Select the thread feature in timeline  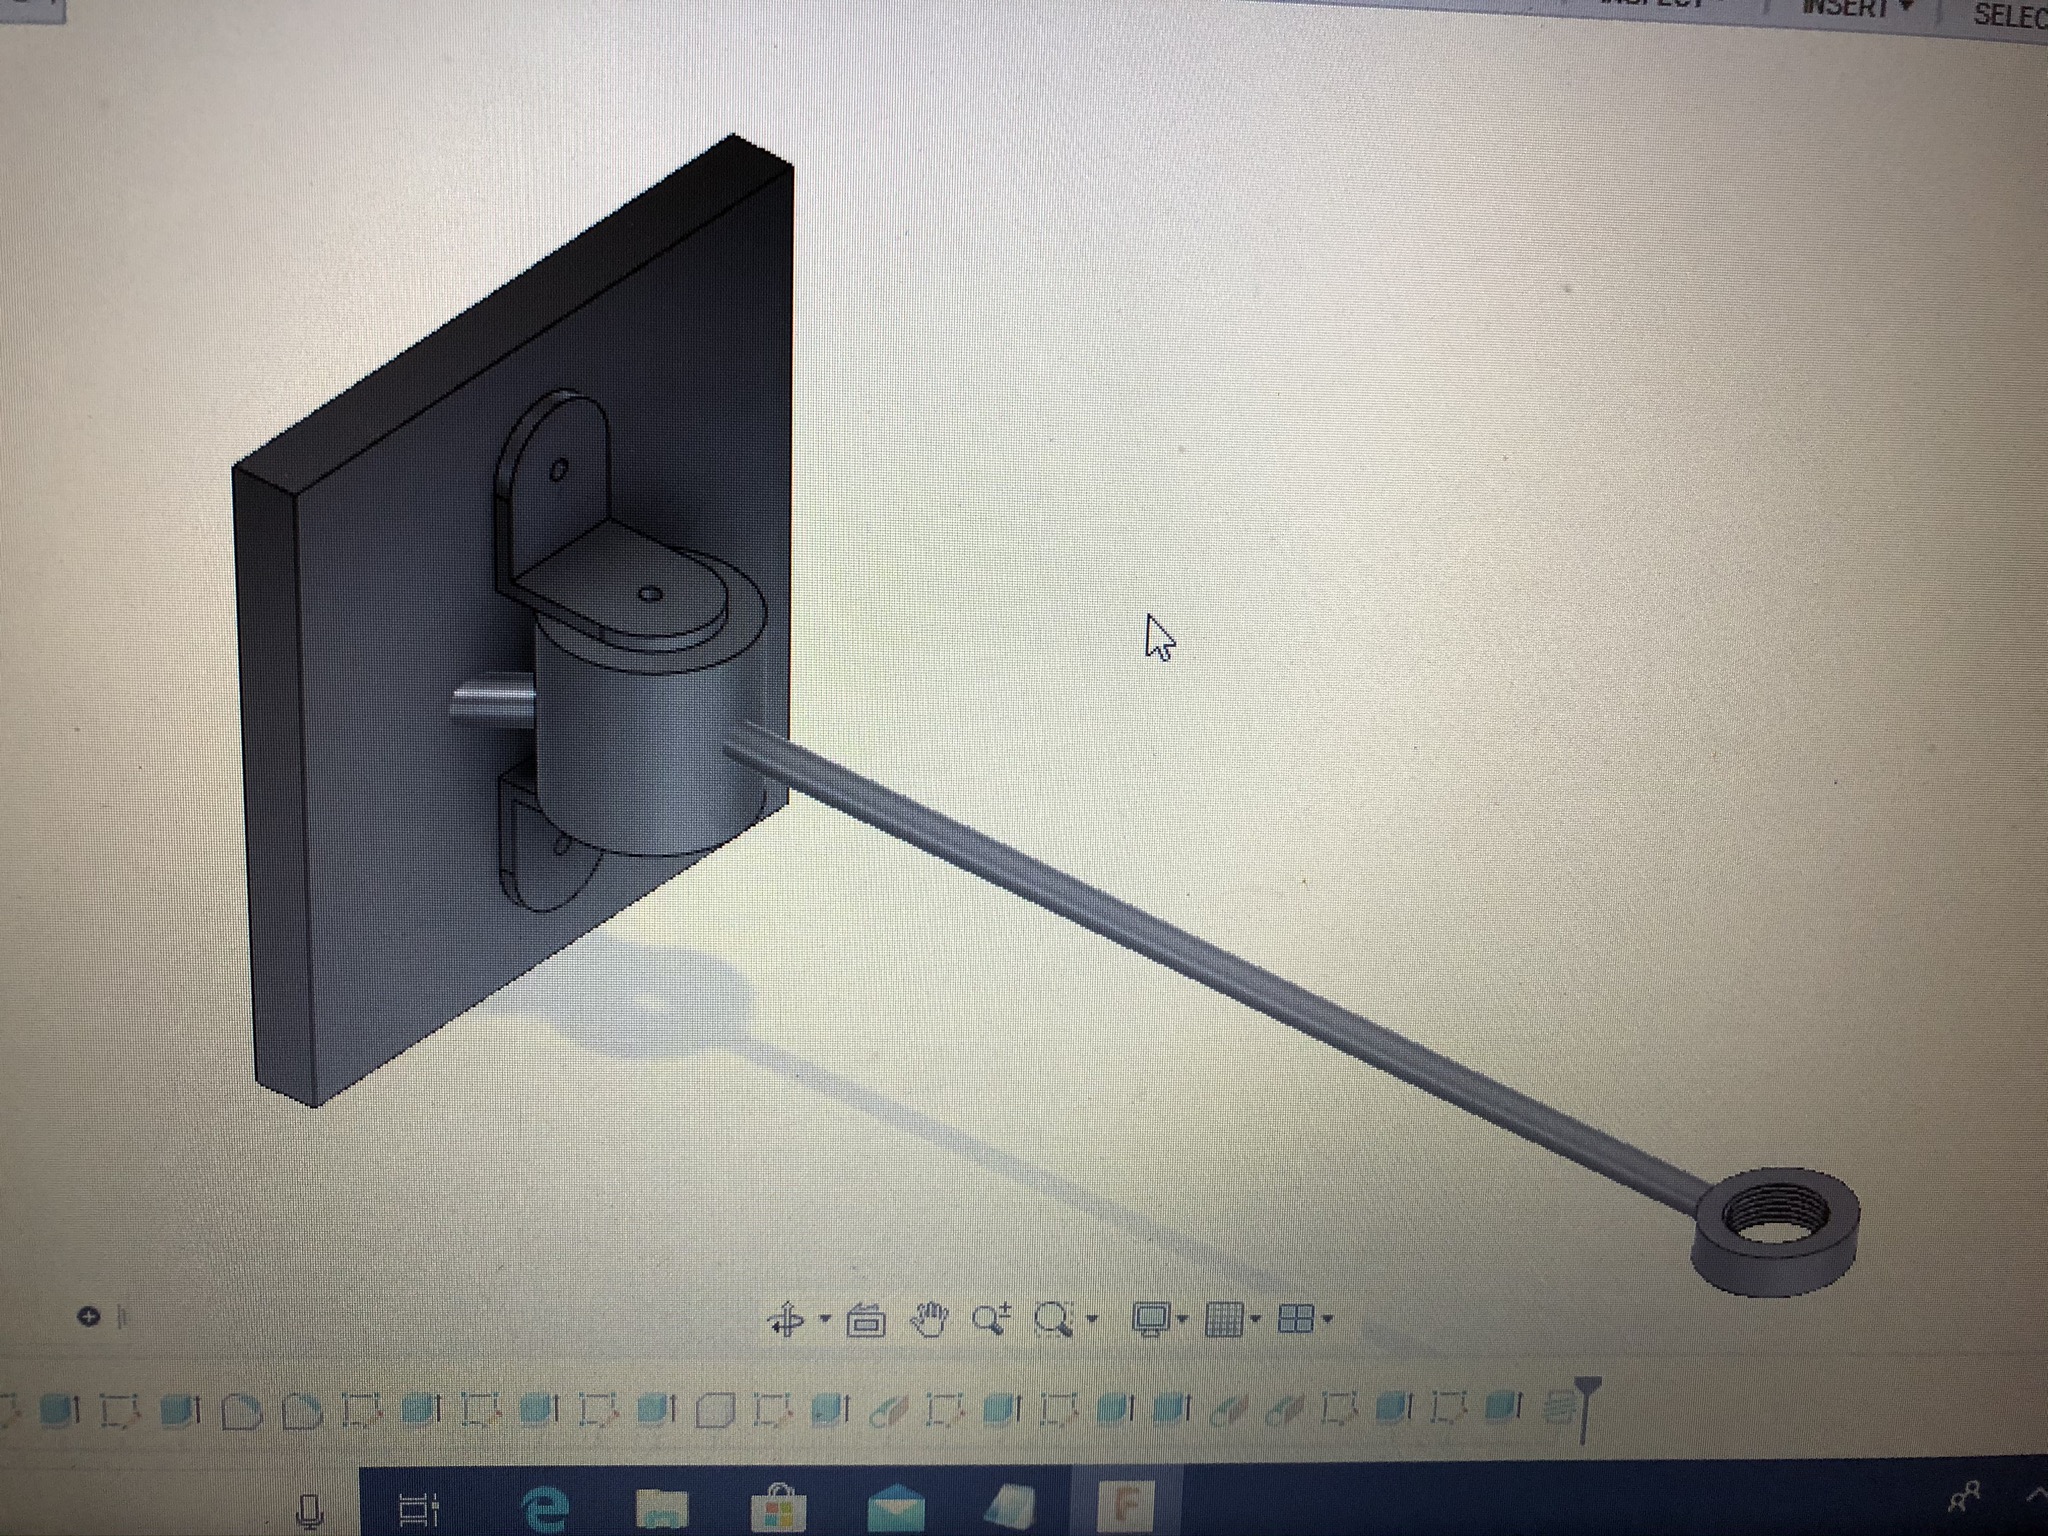1560,1408
